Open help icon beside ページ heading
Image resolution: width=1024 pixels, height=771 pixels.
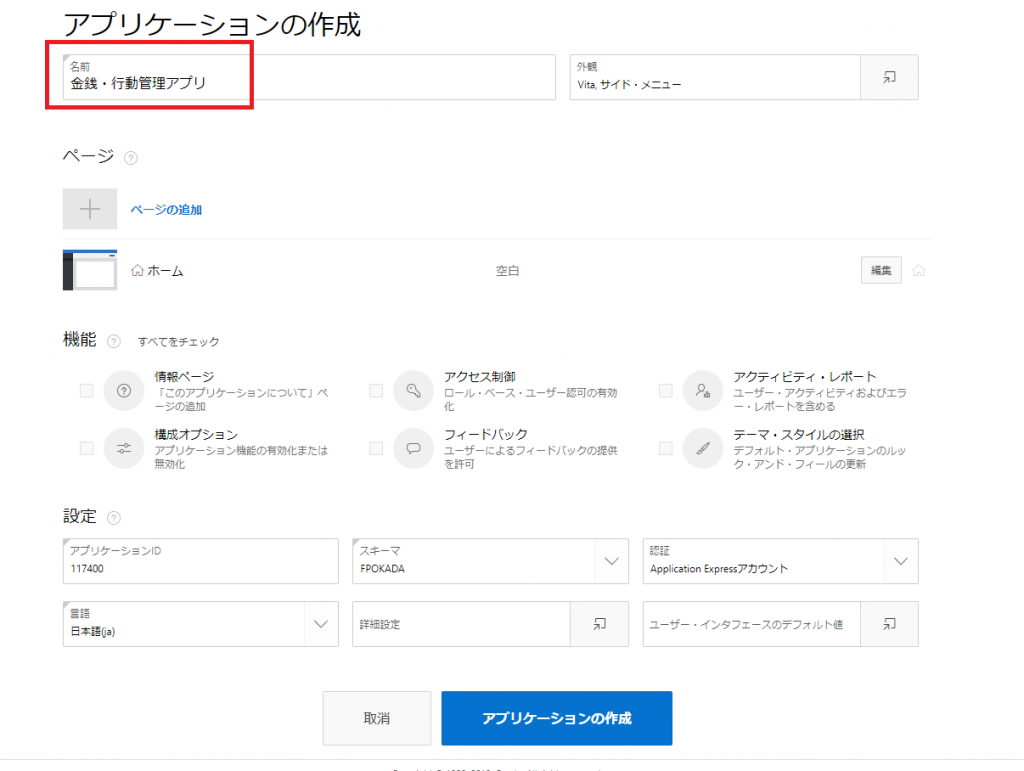(x=131, y=158)
